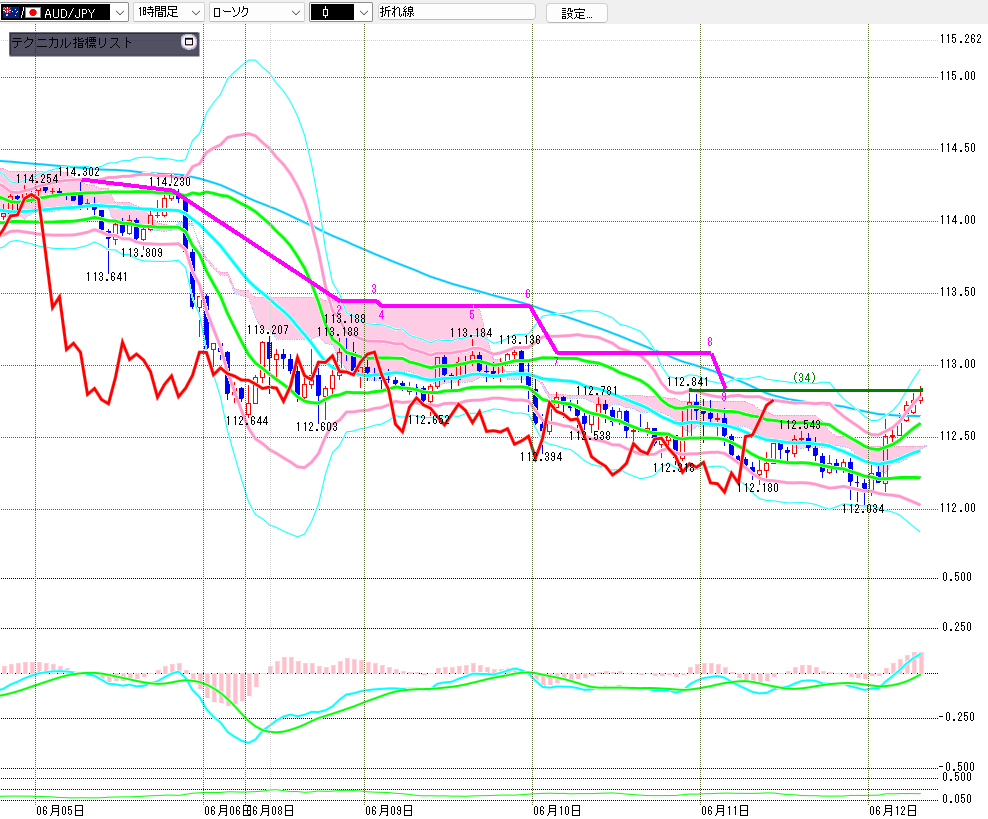Click the magenta wave marker number 5

point(471,314)
